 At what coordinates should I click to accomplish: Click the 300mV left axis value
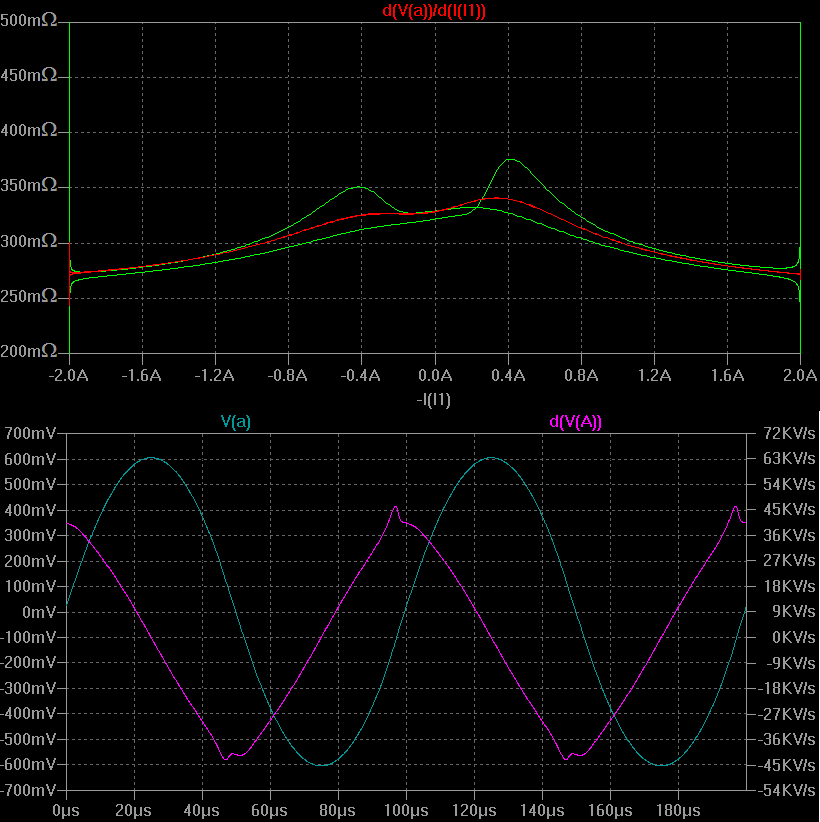click(x=30, y=536)
